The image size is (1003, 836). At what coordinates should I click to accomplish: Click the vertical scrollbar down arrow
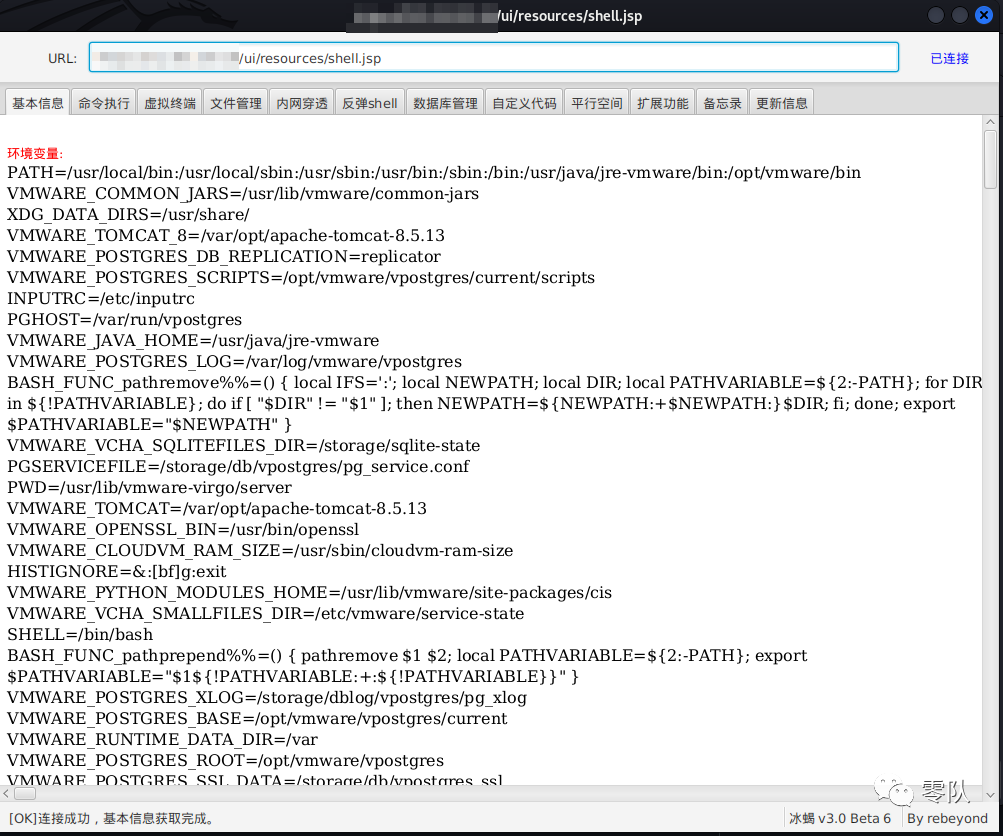(990, 794)
